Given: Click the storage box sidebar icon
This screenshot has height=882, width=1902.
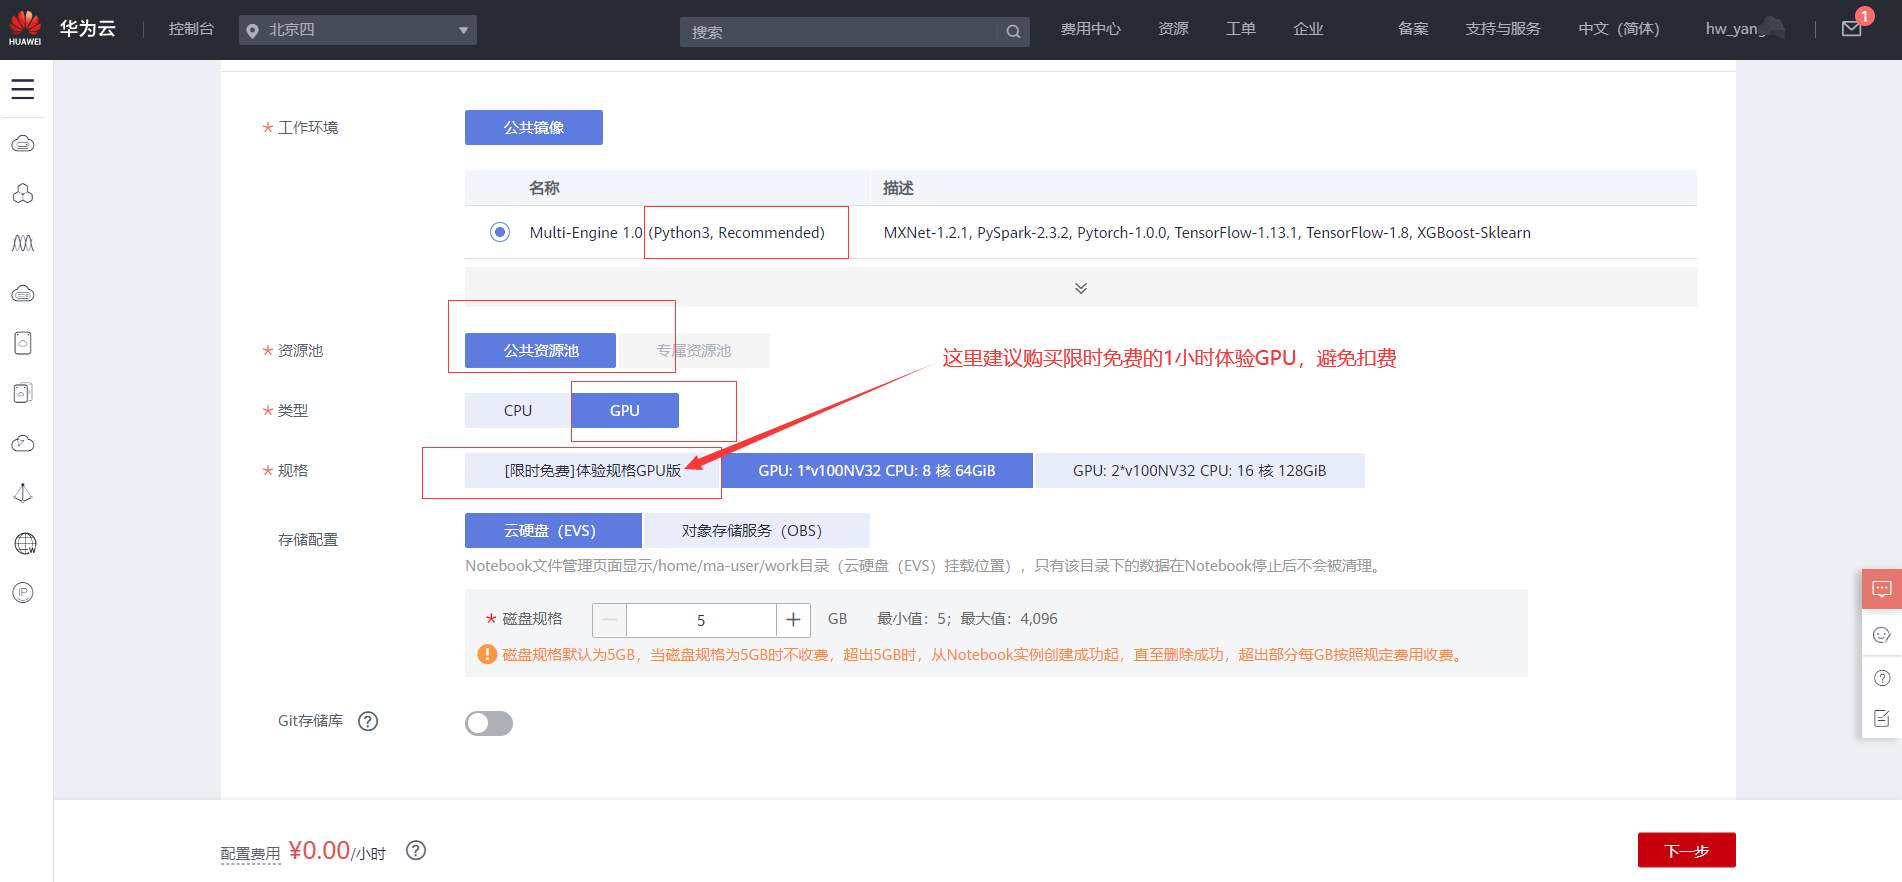Looking at the screenshot, I should [x=23, y=343].
